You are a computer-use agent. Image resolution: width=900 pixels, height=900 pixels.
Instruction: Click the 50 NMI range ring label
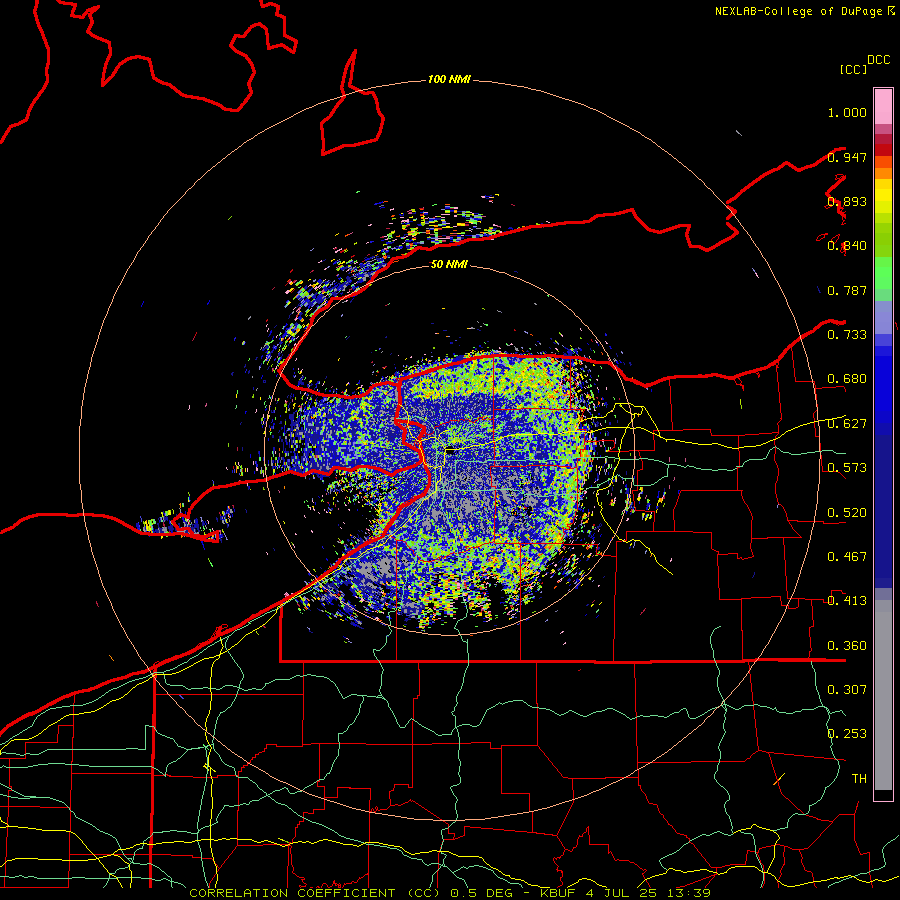(449, 264)
